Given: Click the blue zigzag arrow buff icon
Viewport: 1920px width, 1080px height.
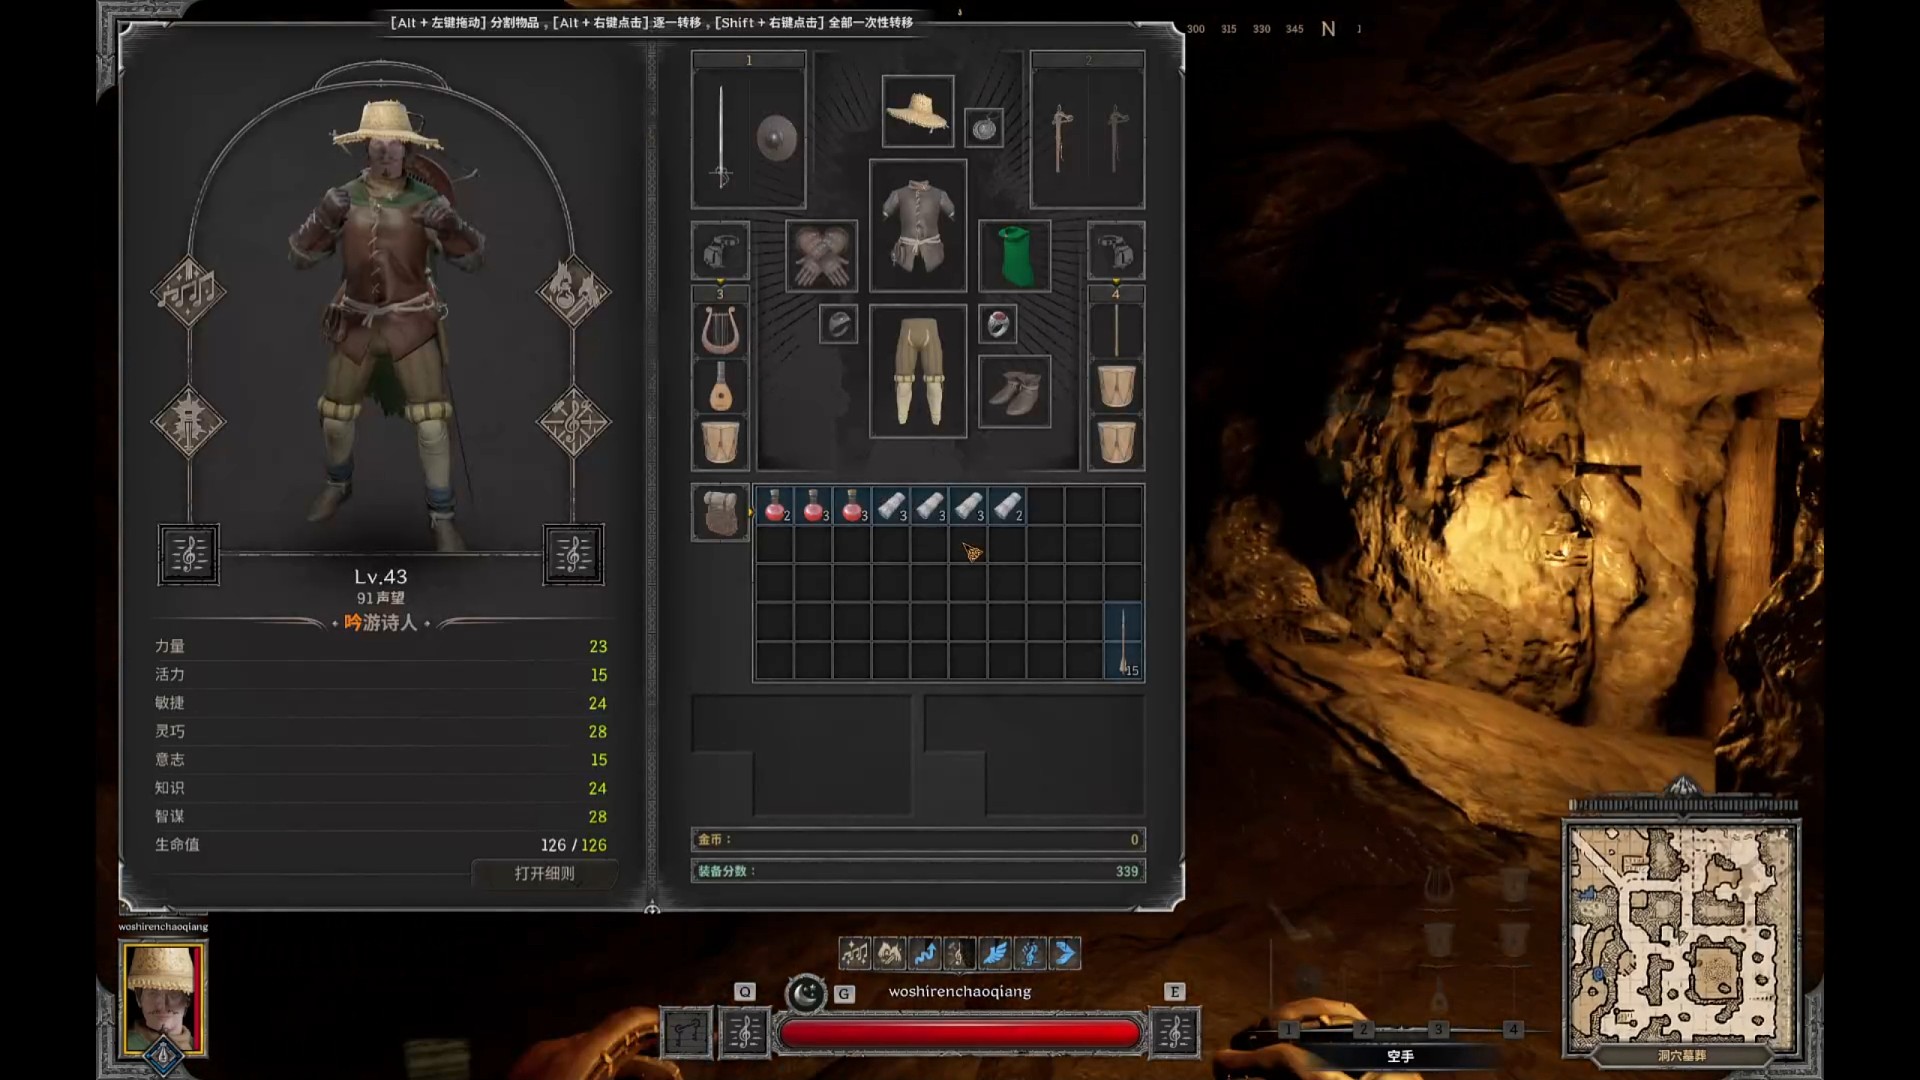Looking at the screenshot, I should click(x=925, y=953).
